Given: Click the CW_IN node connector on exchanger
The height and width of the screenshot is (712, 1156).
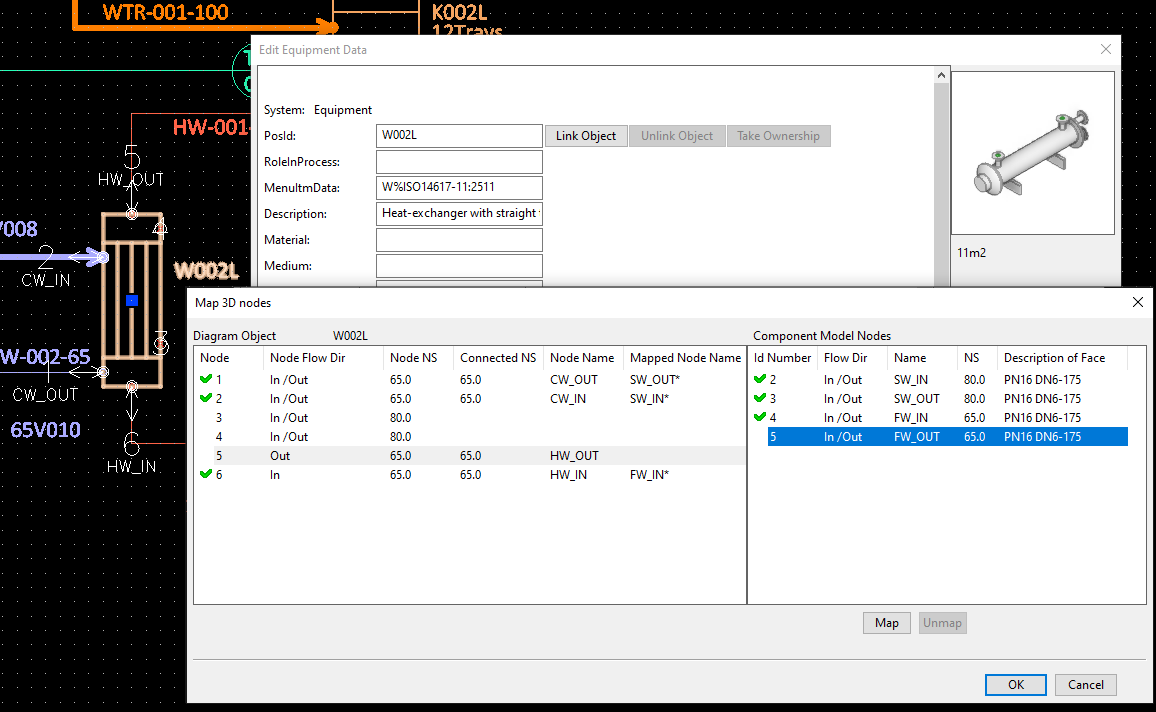Looking at the screenshot, I should tap(103, 258).
